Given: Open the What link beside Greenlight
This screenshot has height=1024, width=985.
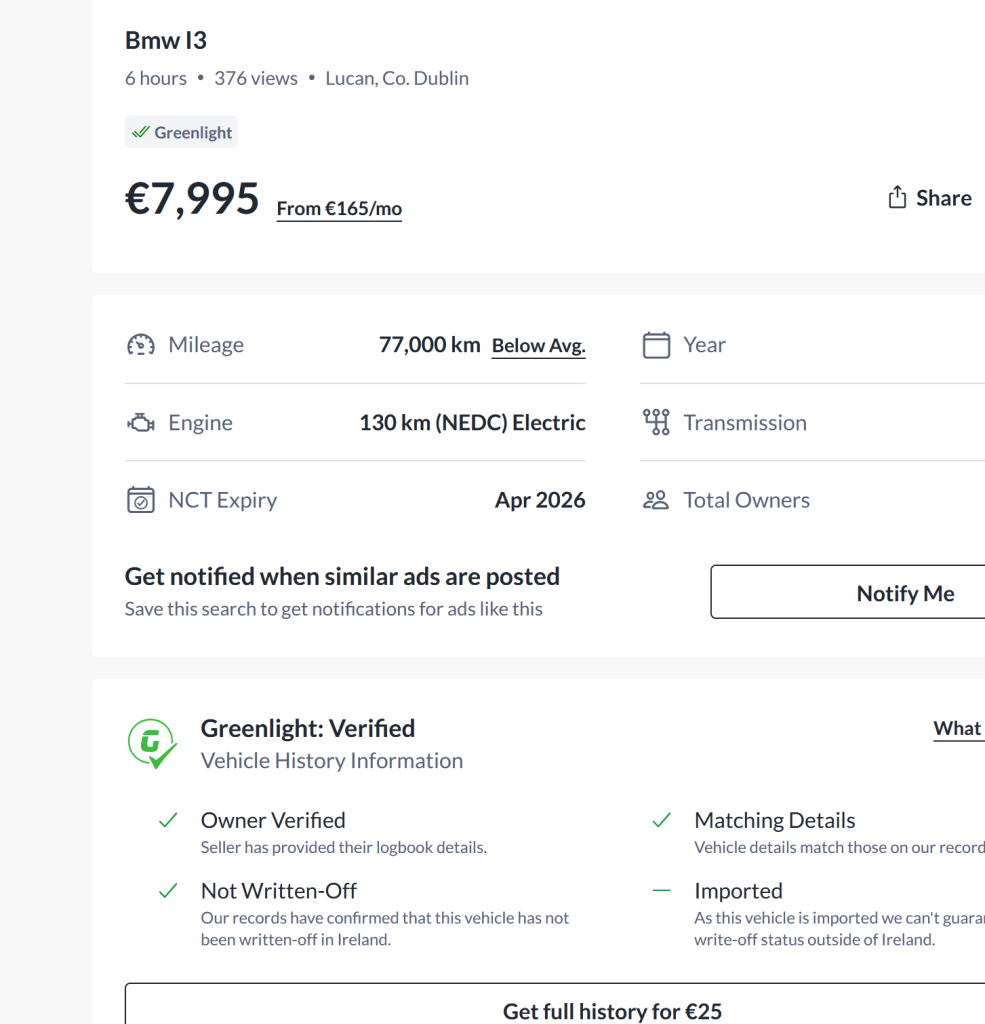Looking at the screenshot, I should tap(957, 729).
